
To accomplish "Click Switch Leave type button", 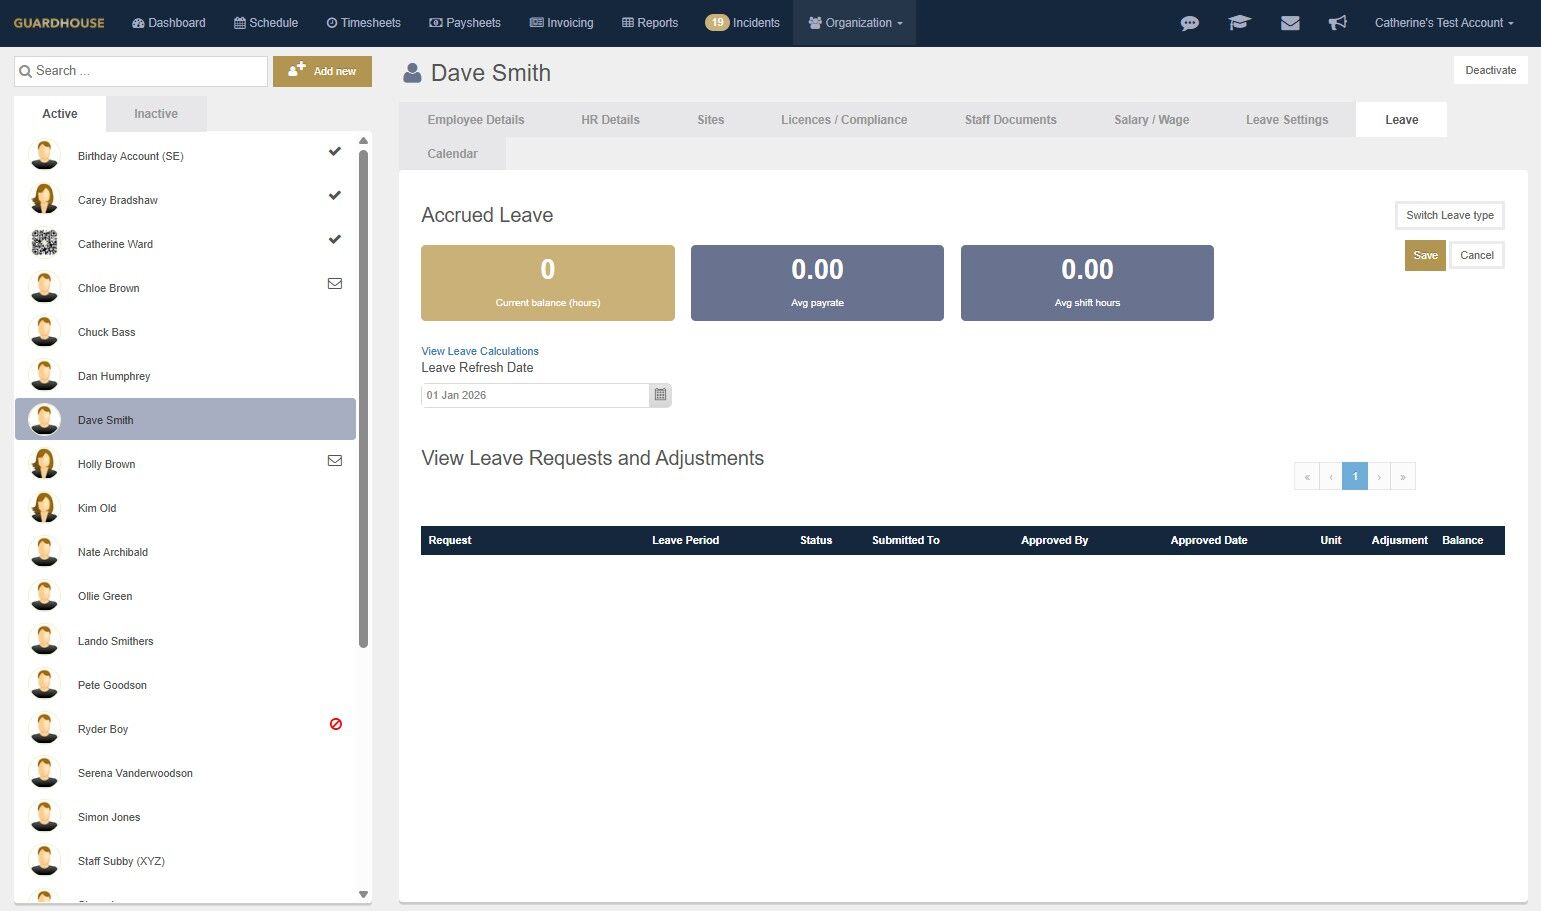I will [x=1450, y=215].
